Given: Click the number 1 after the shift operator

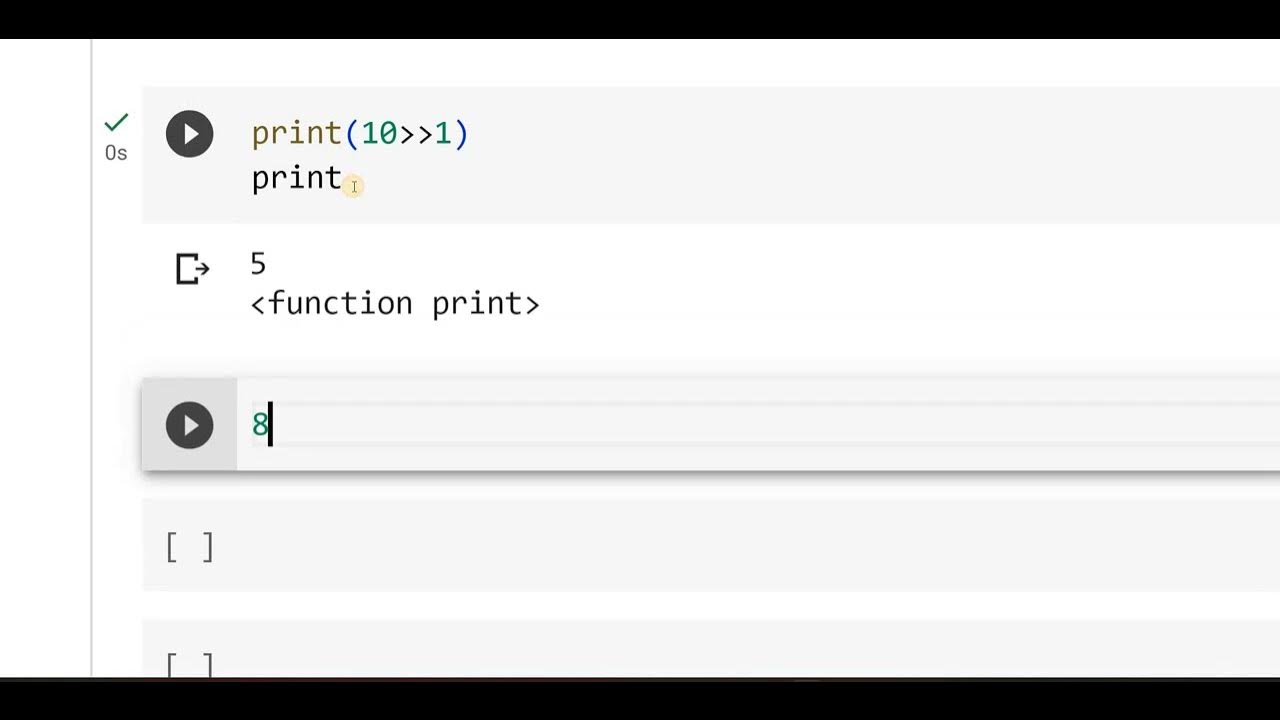Looking at the screenshot, I should pyautogui.click(x=443, y=134).
